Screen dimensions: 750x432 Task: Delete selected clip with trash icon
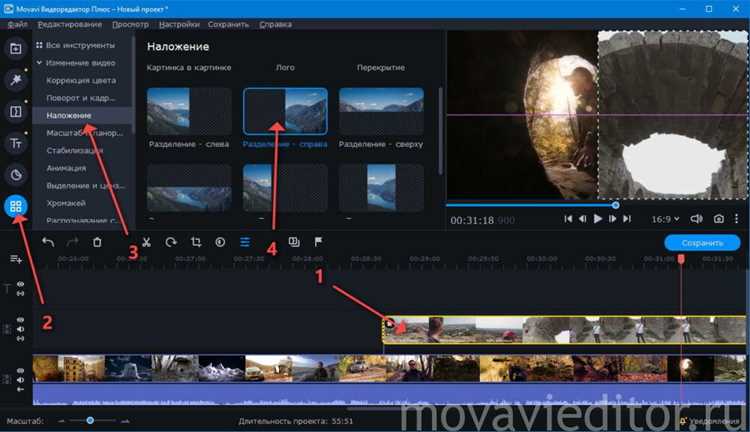(97, 242)
